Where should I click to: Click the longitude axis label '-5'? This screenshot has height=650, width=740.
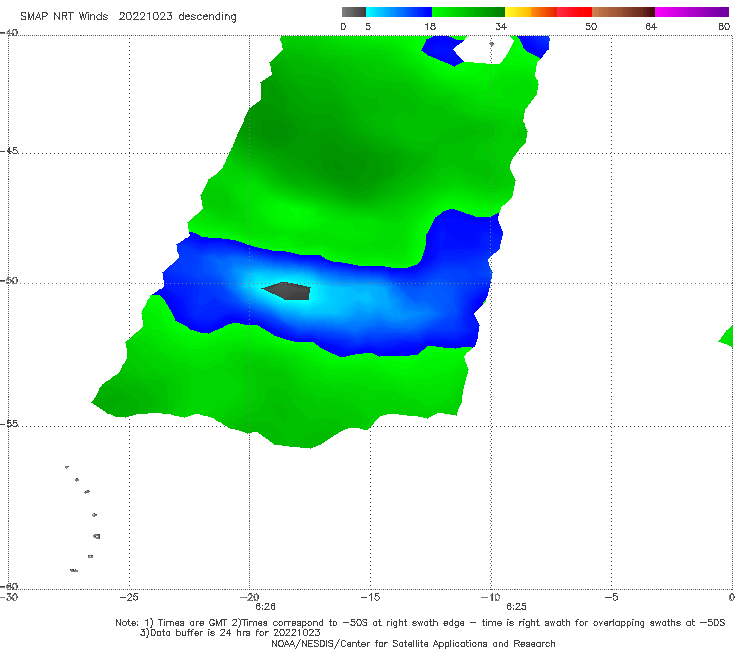point(611,598)
